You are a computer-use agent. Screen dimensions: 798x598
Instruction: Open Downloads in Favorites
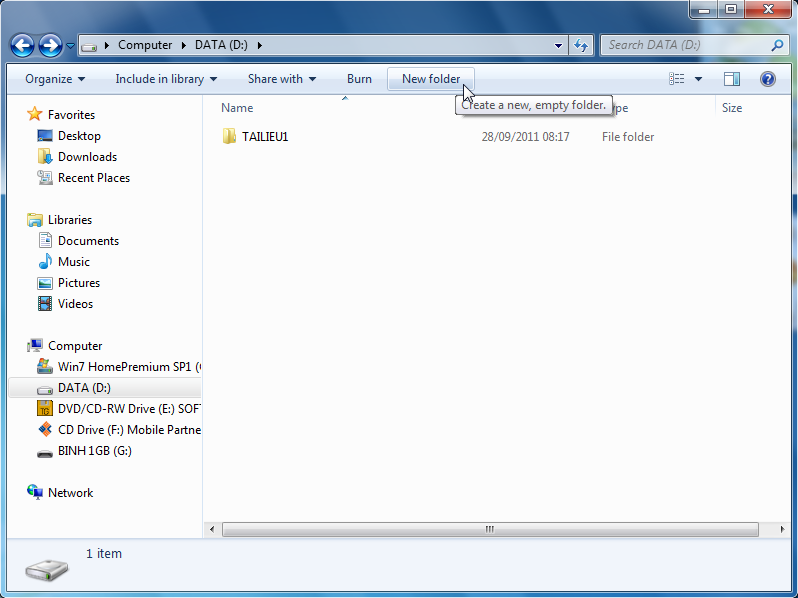[x=87, y=157]
